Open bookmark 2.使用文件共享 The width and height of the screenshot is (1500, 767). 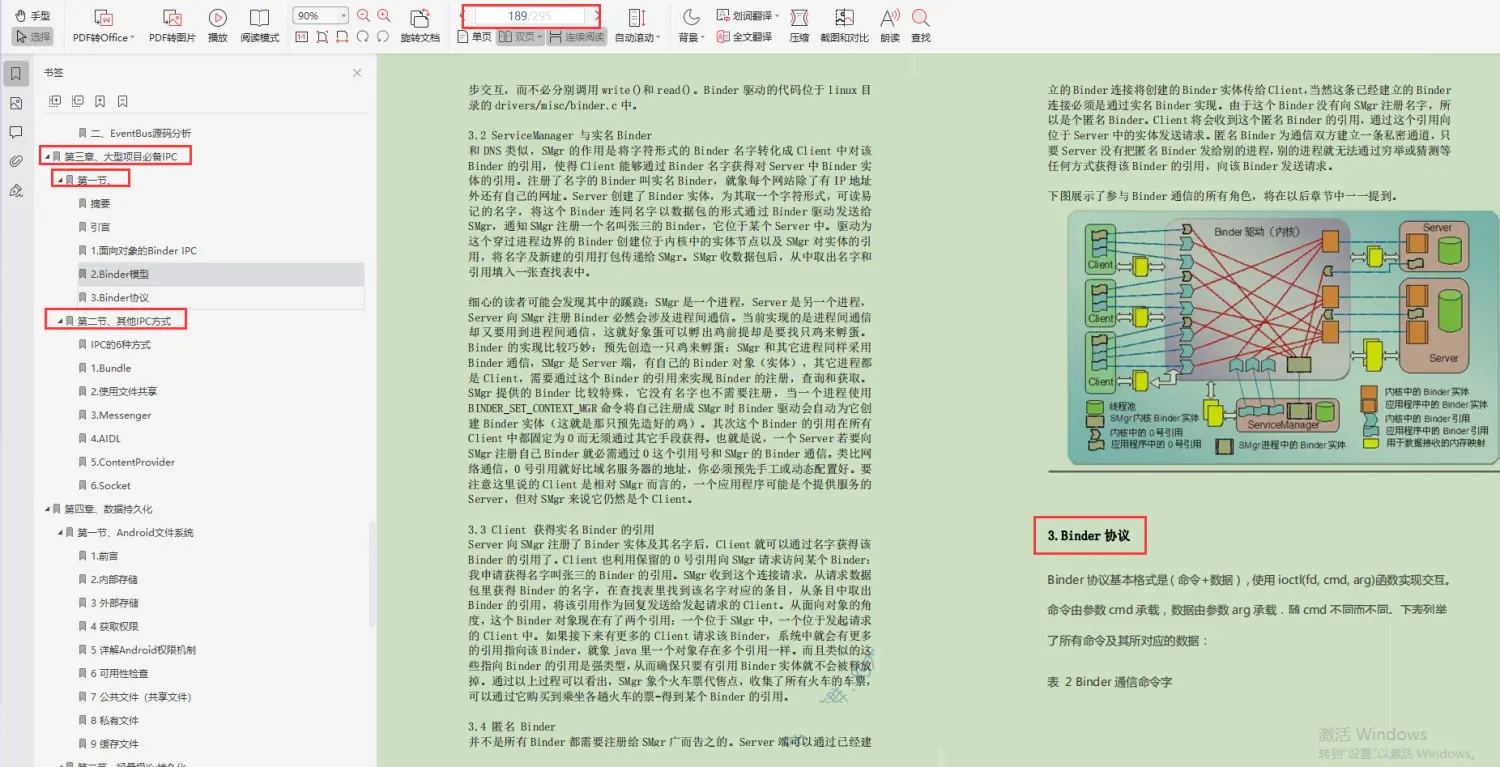click(x=117, y=392)
